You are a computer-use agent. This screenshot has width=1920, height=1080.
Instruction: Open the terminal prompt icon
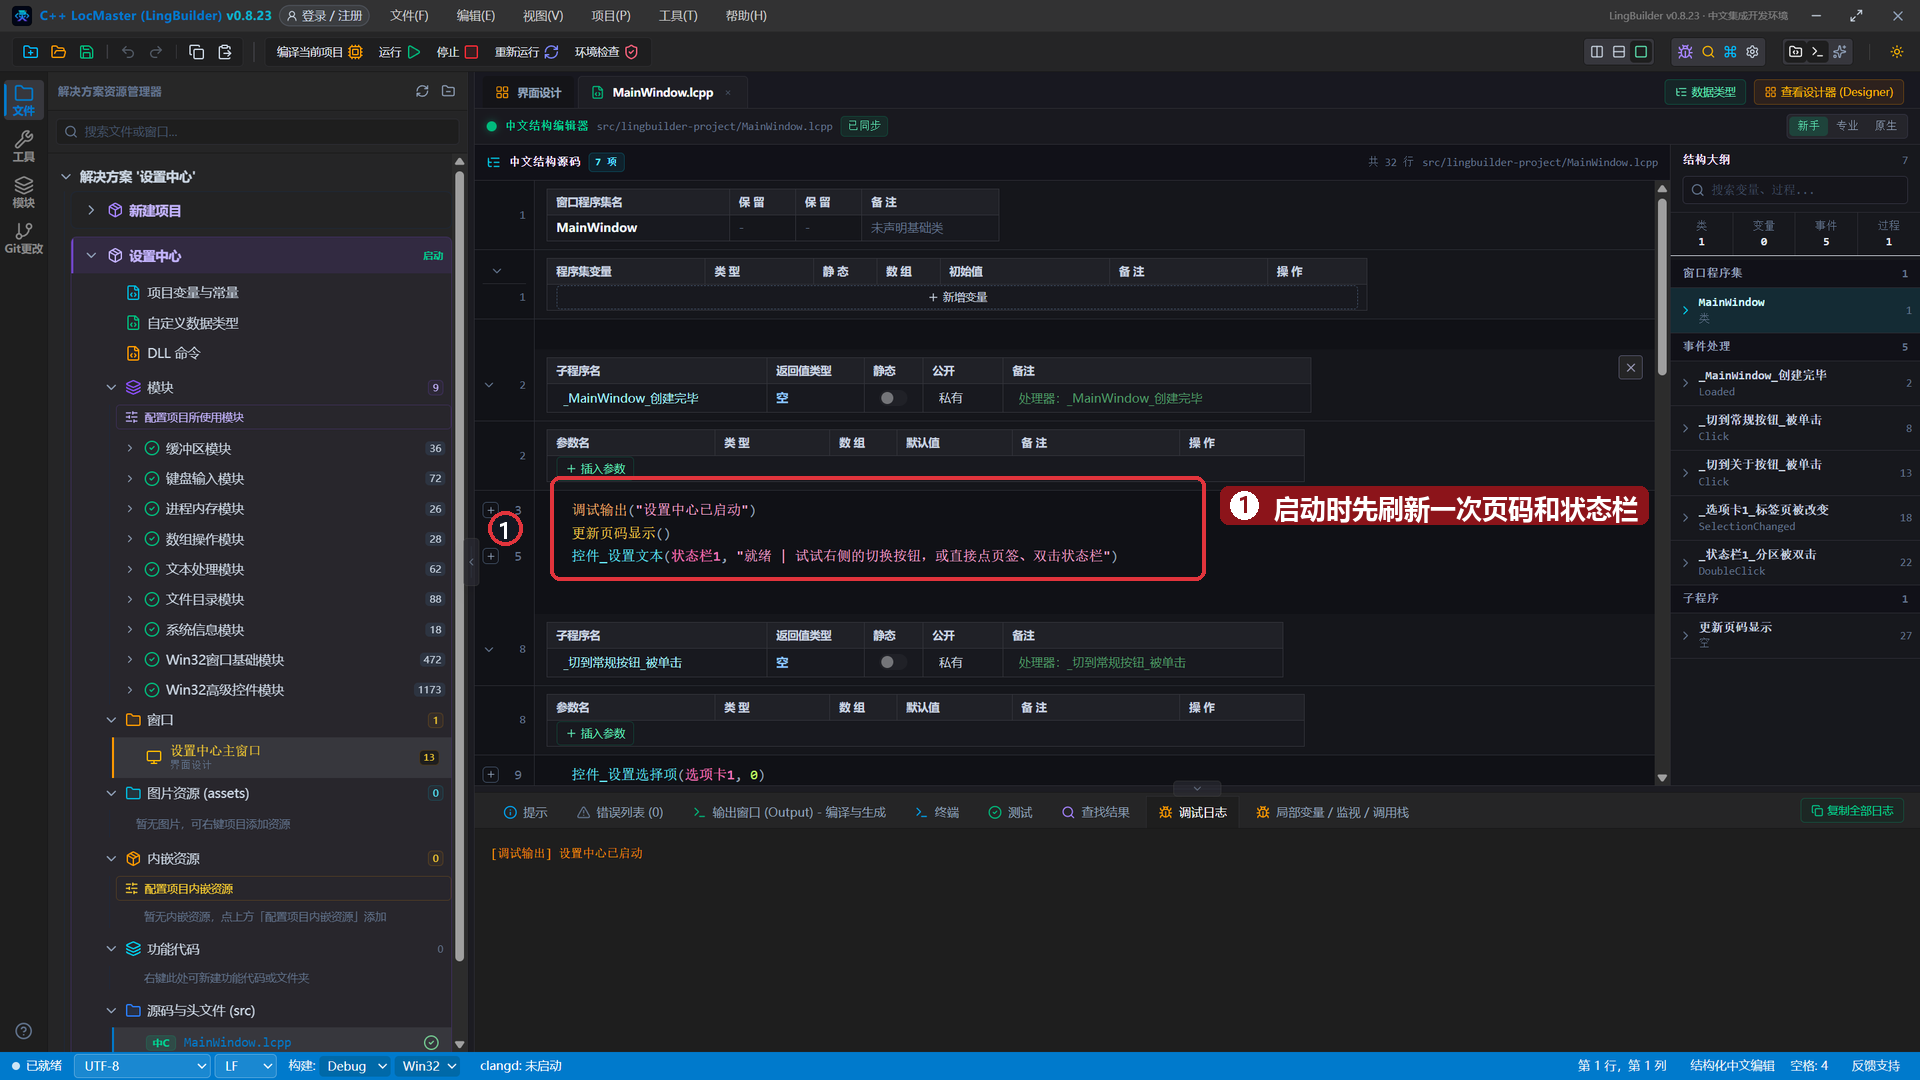[1818, 52]
